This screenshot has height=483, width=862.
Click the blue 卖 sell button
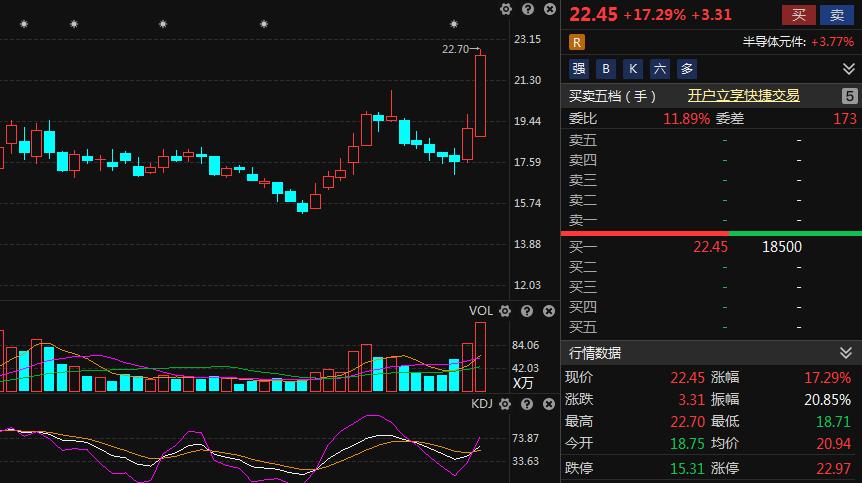837,15
